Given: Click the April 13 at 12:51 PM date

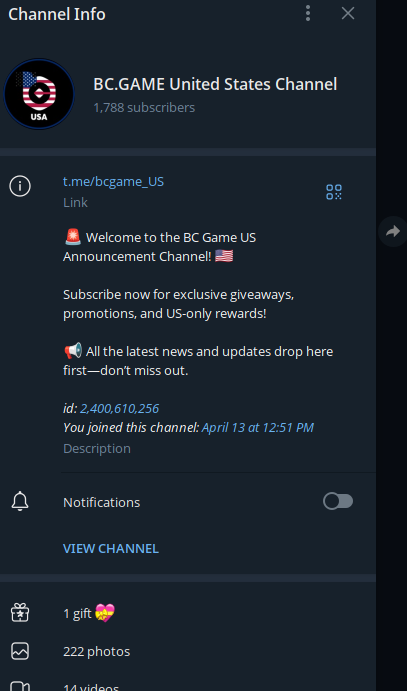Looking at the screenshot, I should [258, 427].
